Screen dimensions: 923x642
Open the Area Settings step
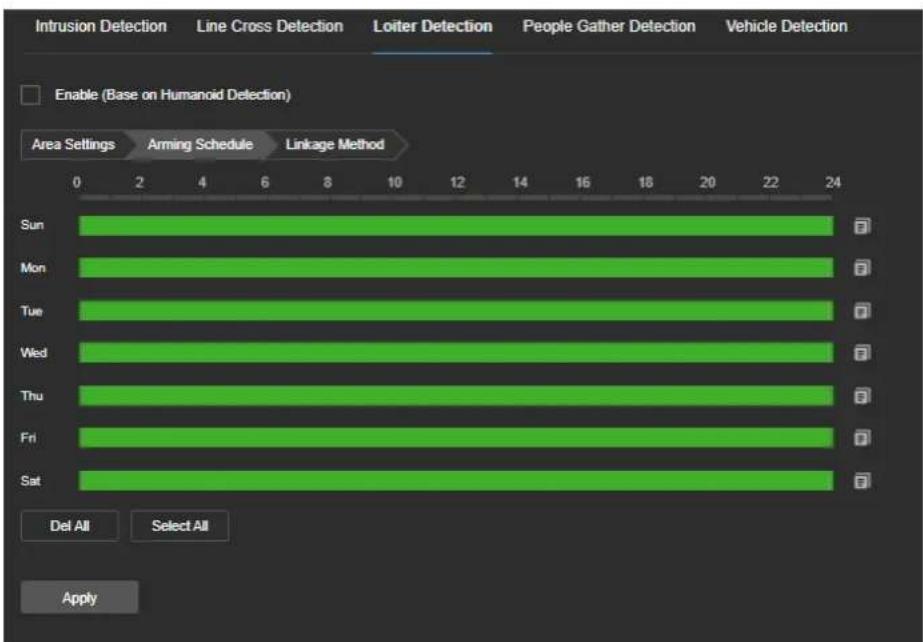click(x=73, y=145)
